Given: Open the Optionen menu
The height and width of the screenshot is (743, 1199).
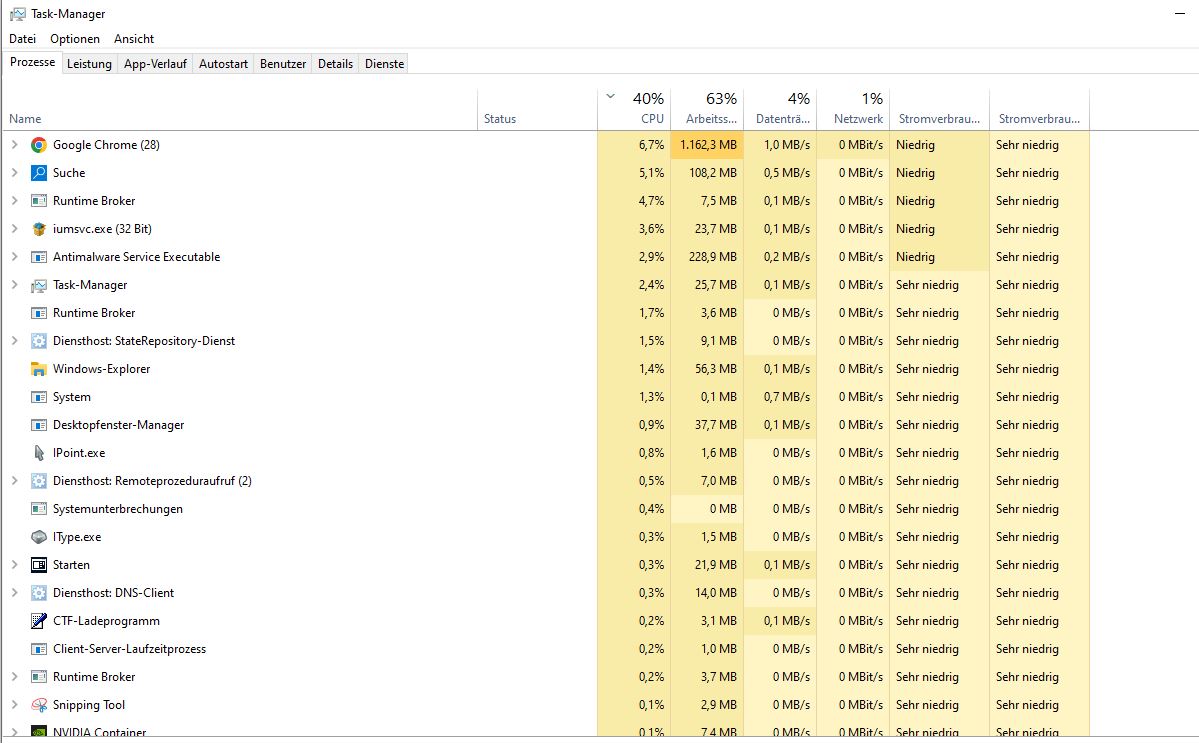Looking at the screenshot, I should coord(75,39).
